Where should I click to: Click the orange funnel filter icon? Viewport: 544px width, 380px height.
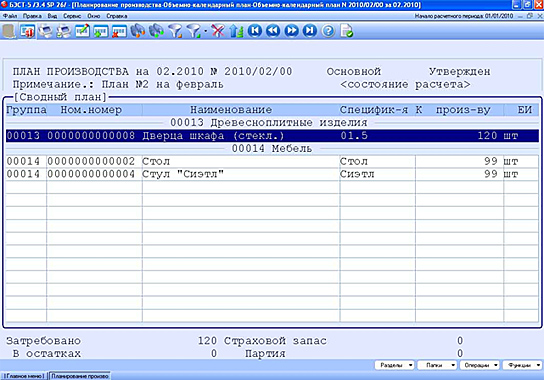click(175, 31)
